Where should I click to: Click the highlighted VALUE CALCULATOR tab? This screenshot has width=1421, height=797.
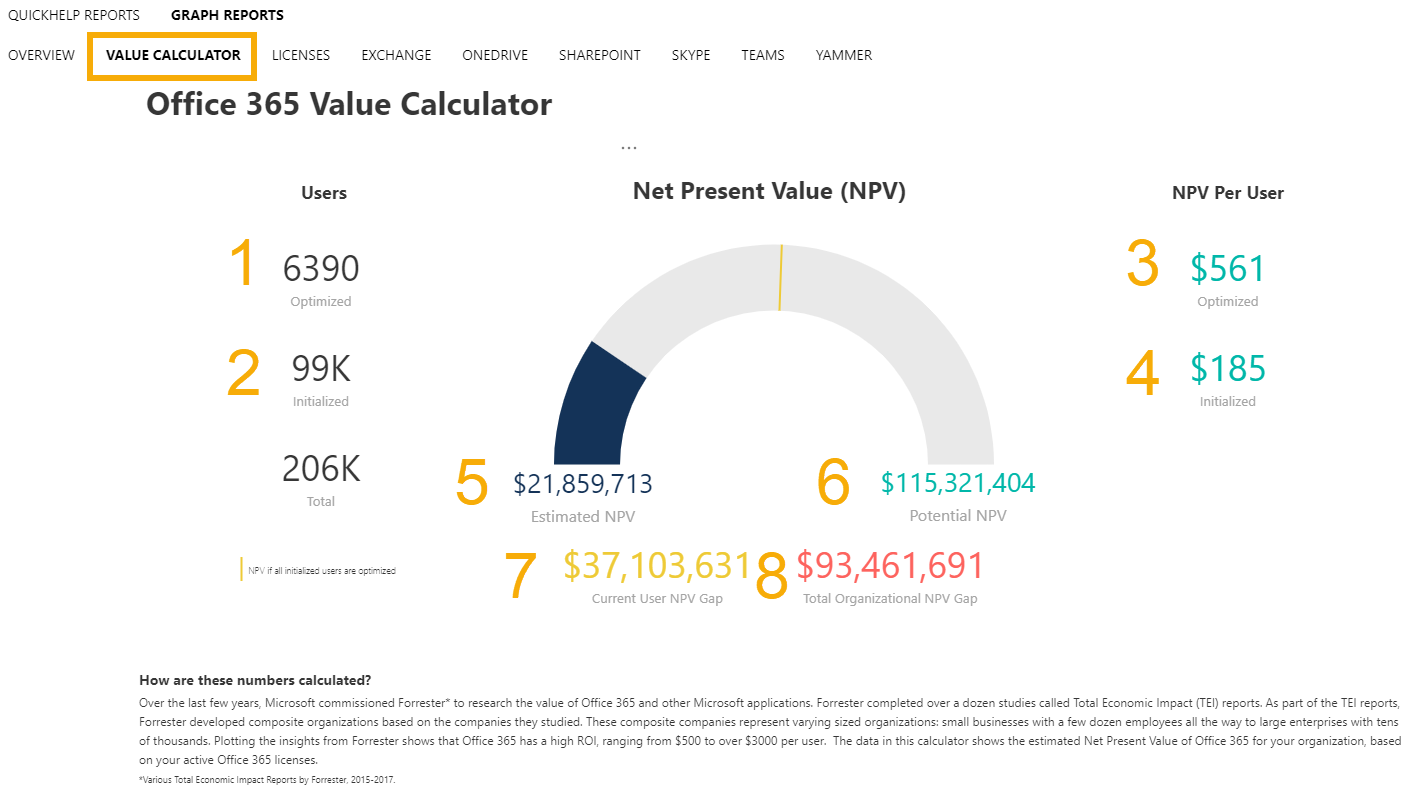(x=171, y=55)
